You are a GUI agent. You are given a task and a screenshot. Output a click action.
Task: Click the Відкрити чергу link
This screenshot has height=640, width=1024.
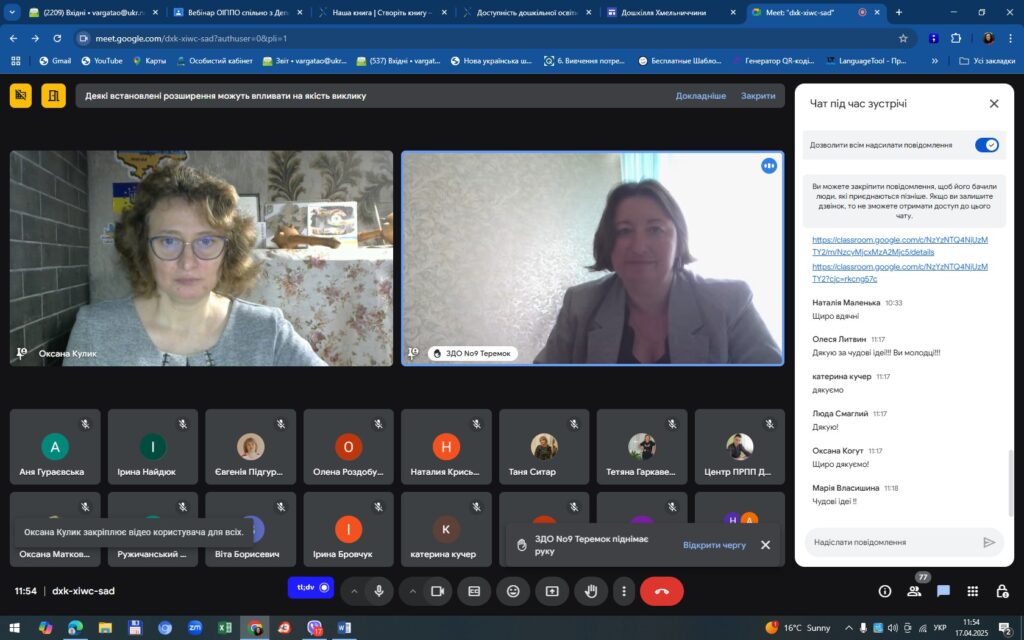(x=714, y=545)
